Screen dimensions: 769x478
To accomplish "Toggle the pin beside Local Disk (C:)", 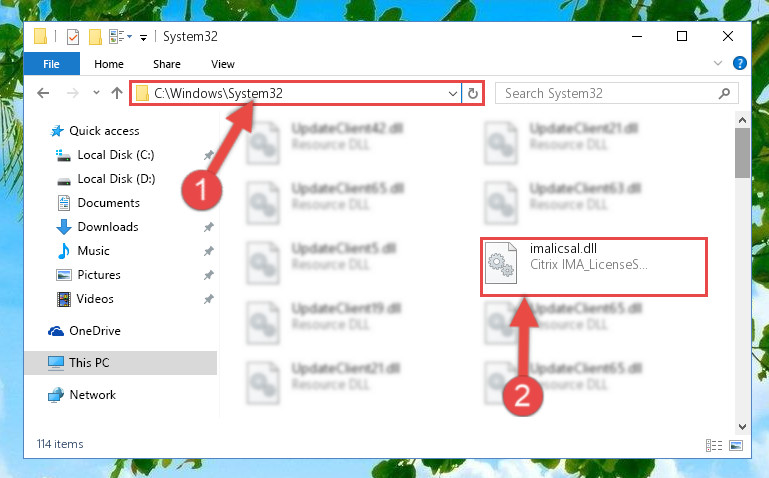I will pyautogui.click(x=209, y=155).
